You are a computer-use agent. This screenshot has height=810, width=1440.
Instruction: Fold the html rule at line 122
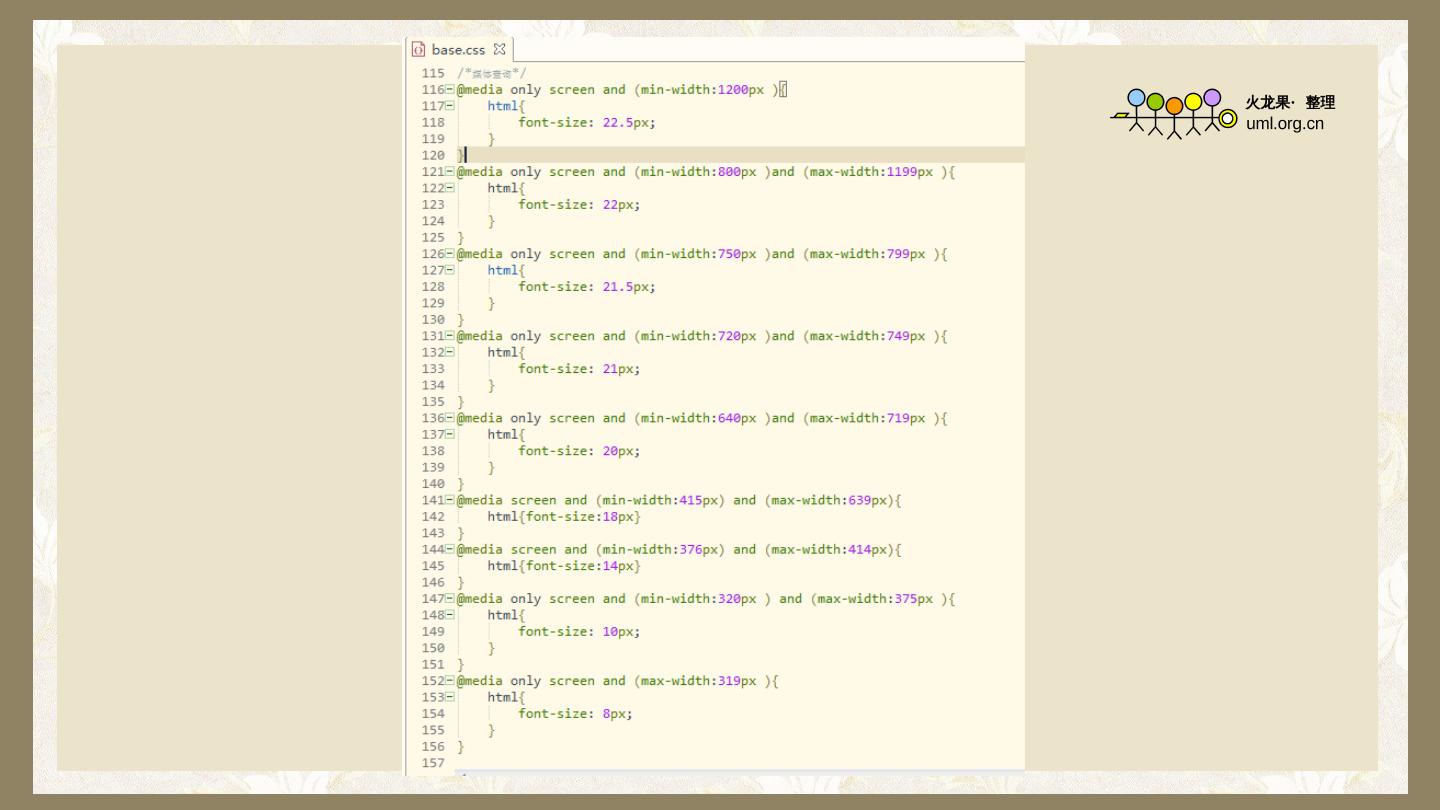450,188
